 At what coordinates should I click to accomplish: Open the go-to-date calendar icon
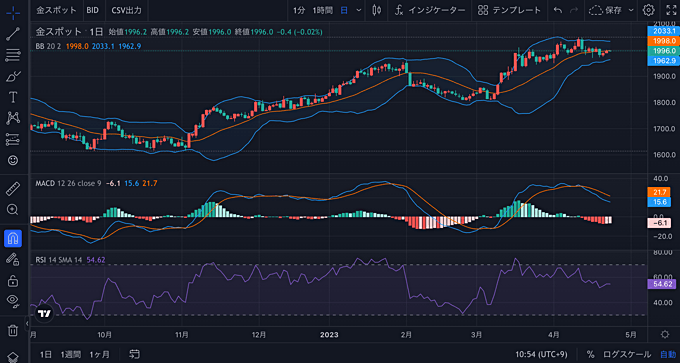[134, 354]
